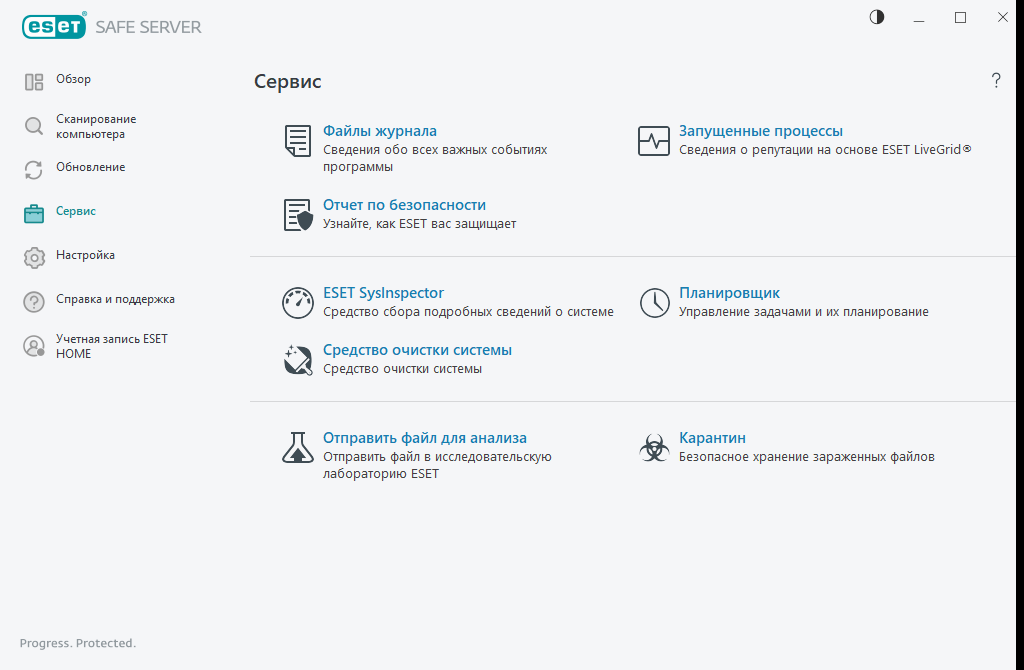Click the log files document icon
The image size is (1024, 670).
point(297,141)
